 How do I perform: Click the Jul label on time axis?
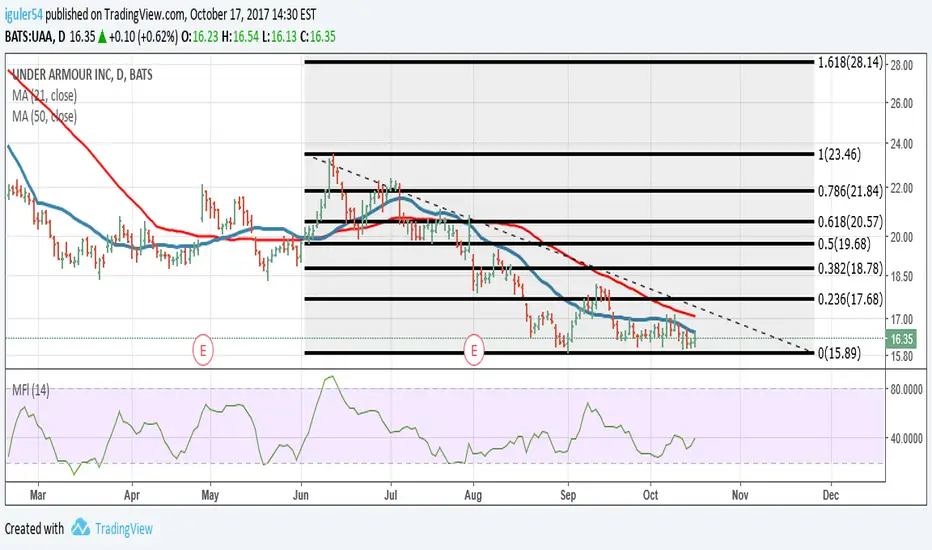[391, 495]
